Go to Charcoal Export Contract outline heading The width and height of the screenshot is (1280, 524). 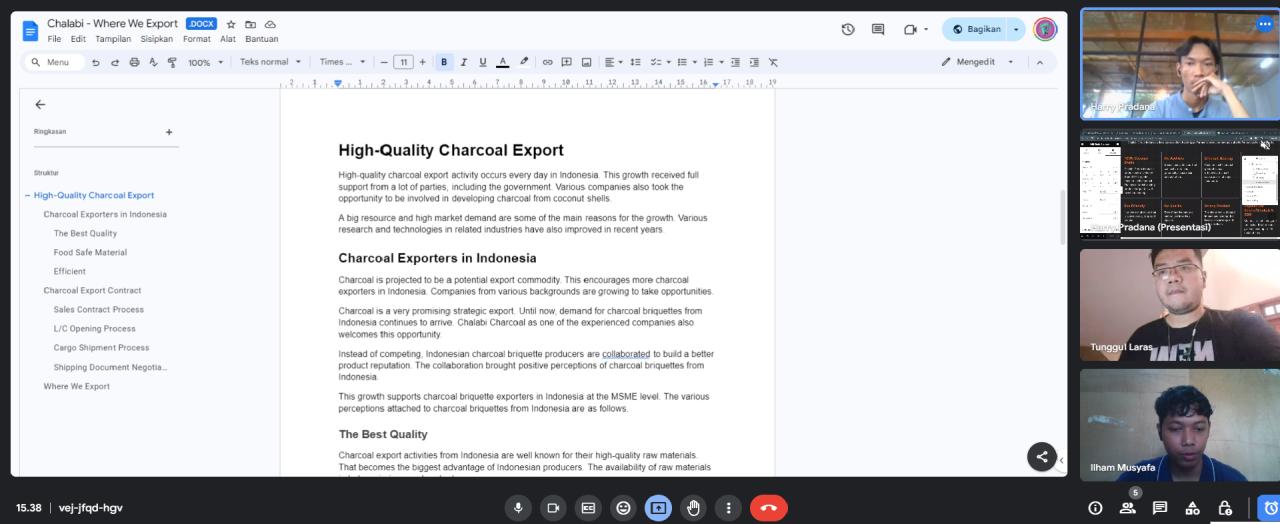[x=92, y=290]
